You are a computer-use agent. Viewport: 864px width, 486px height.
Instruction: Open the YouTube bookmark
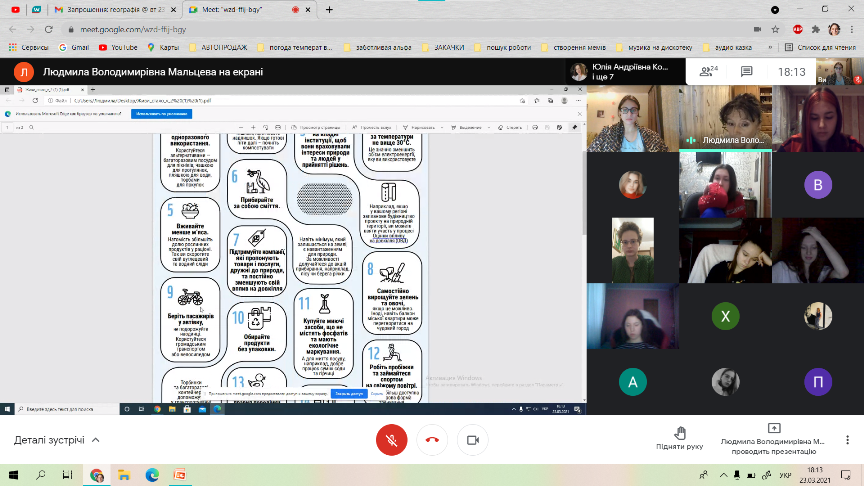[118, 47]
